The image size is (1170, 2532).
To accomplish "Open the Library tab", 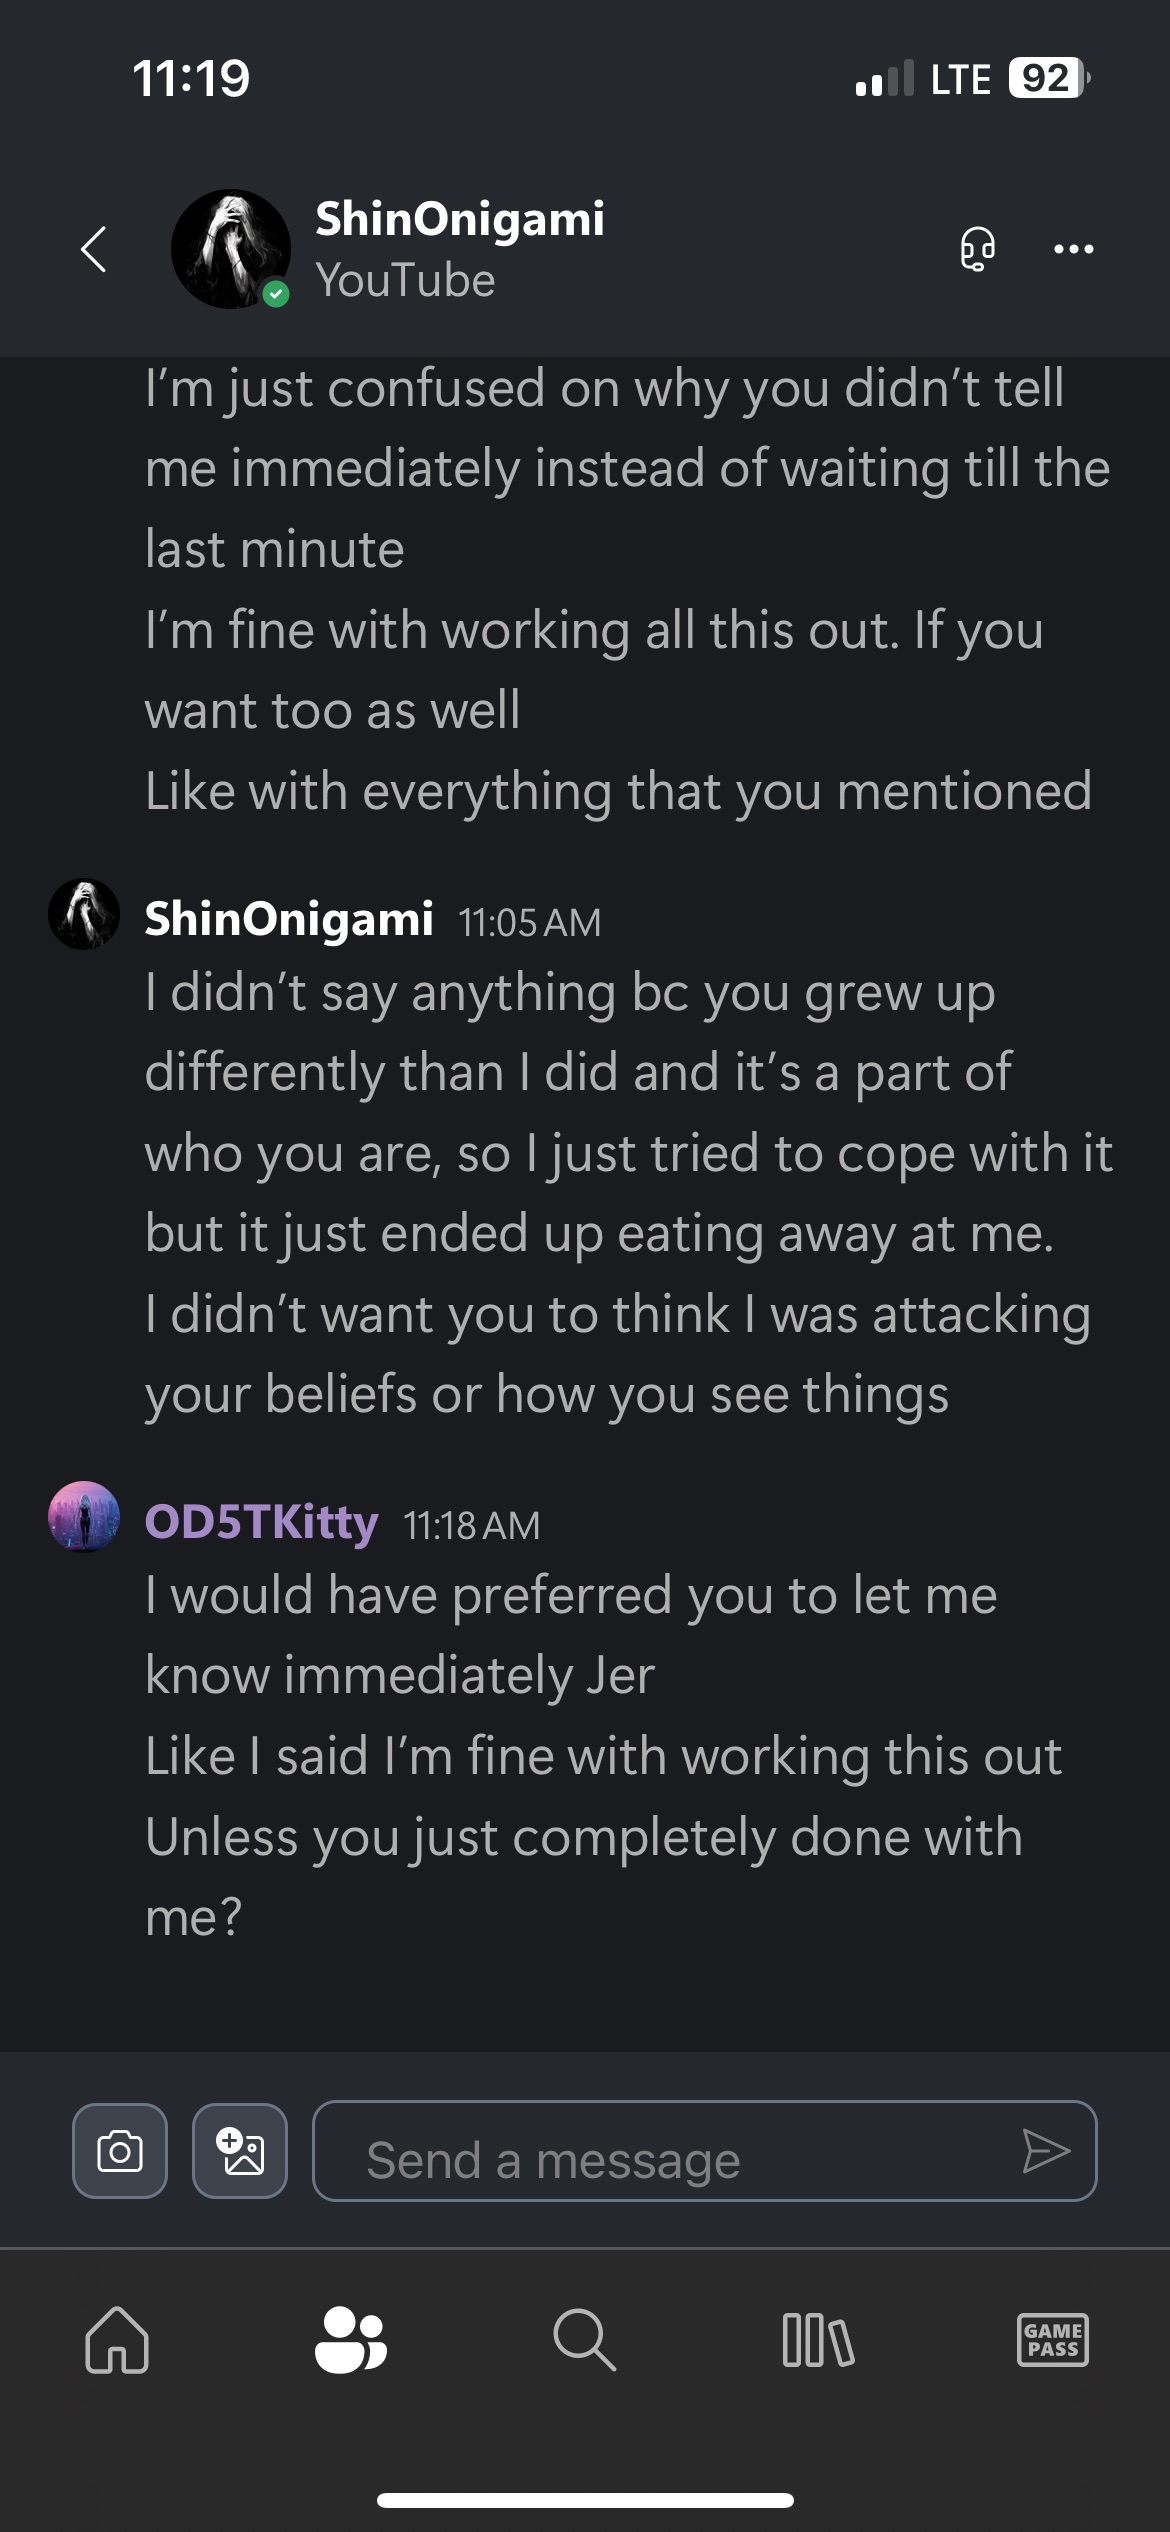I will [818, 2340].
